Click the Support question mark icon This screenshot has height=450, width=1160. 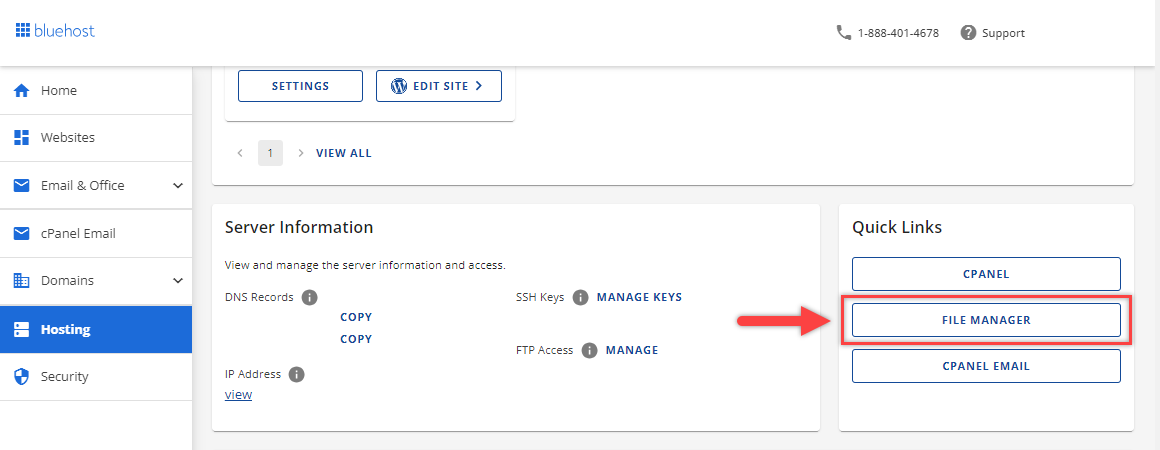pyautogui.click(x=968, y=33)
